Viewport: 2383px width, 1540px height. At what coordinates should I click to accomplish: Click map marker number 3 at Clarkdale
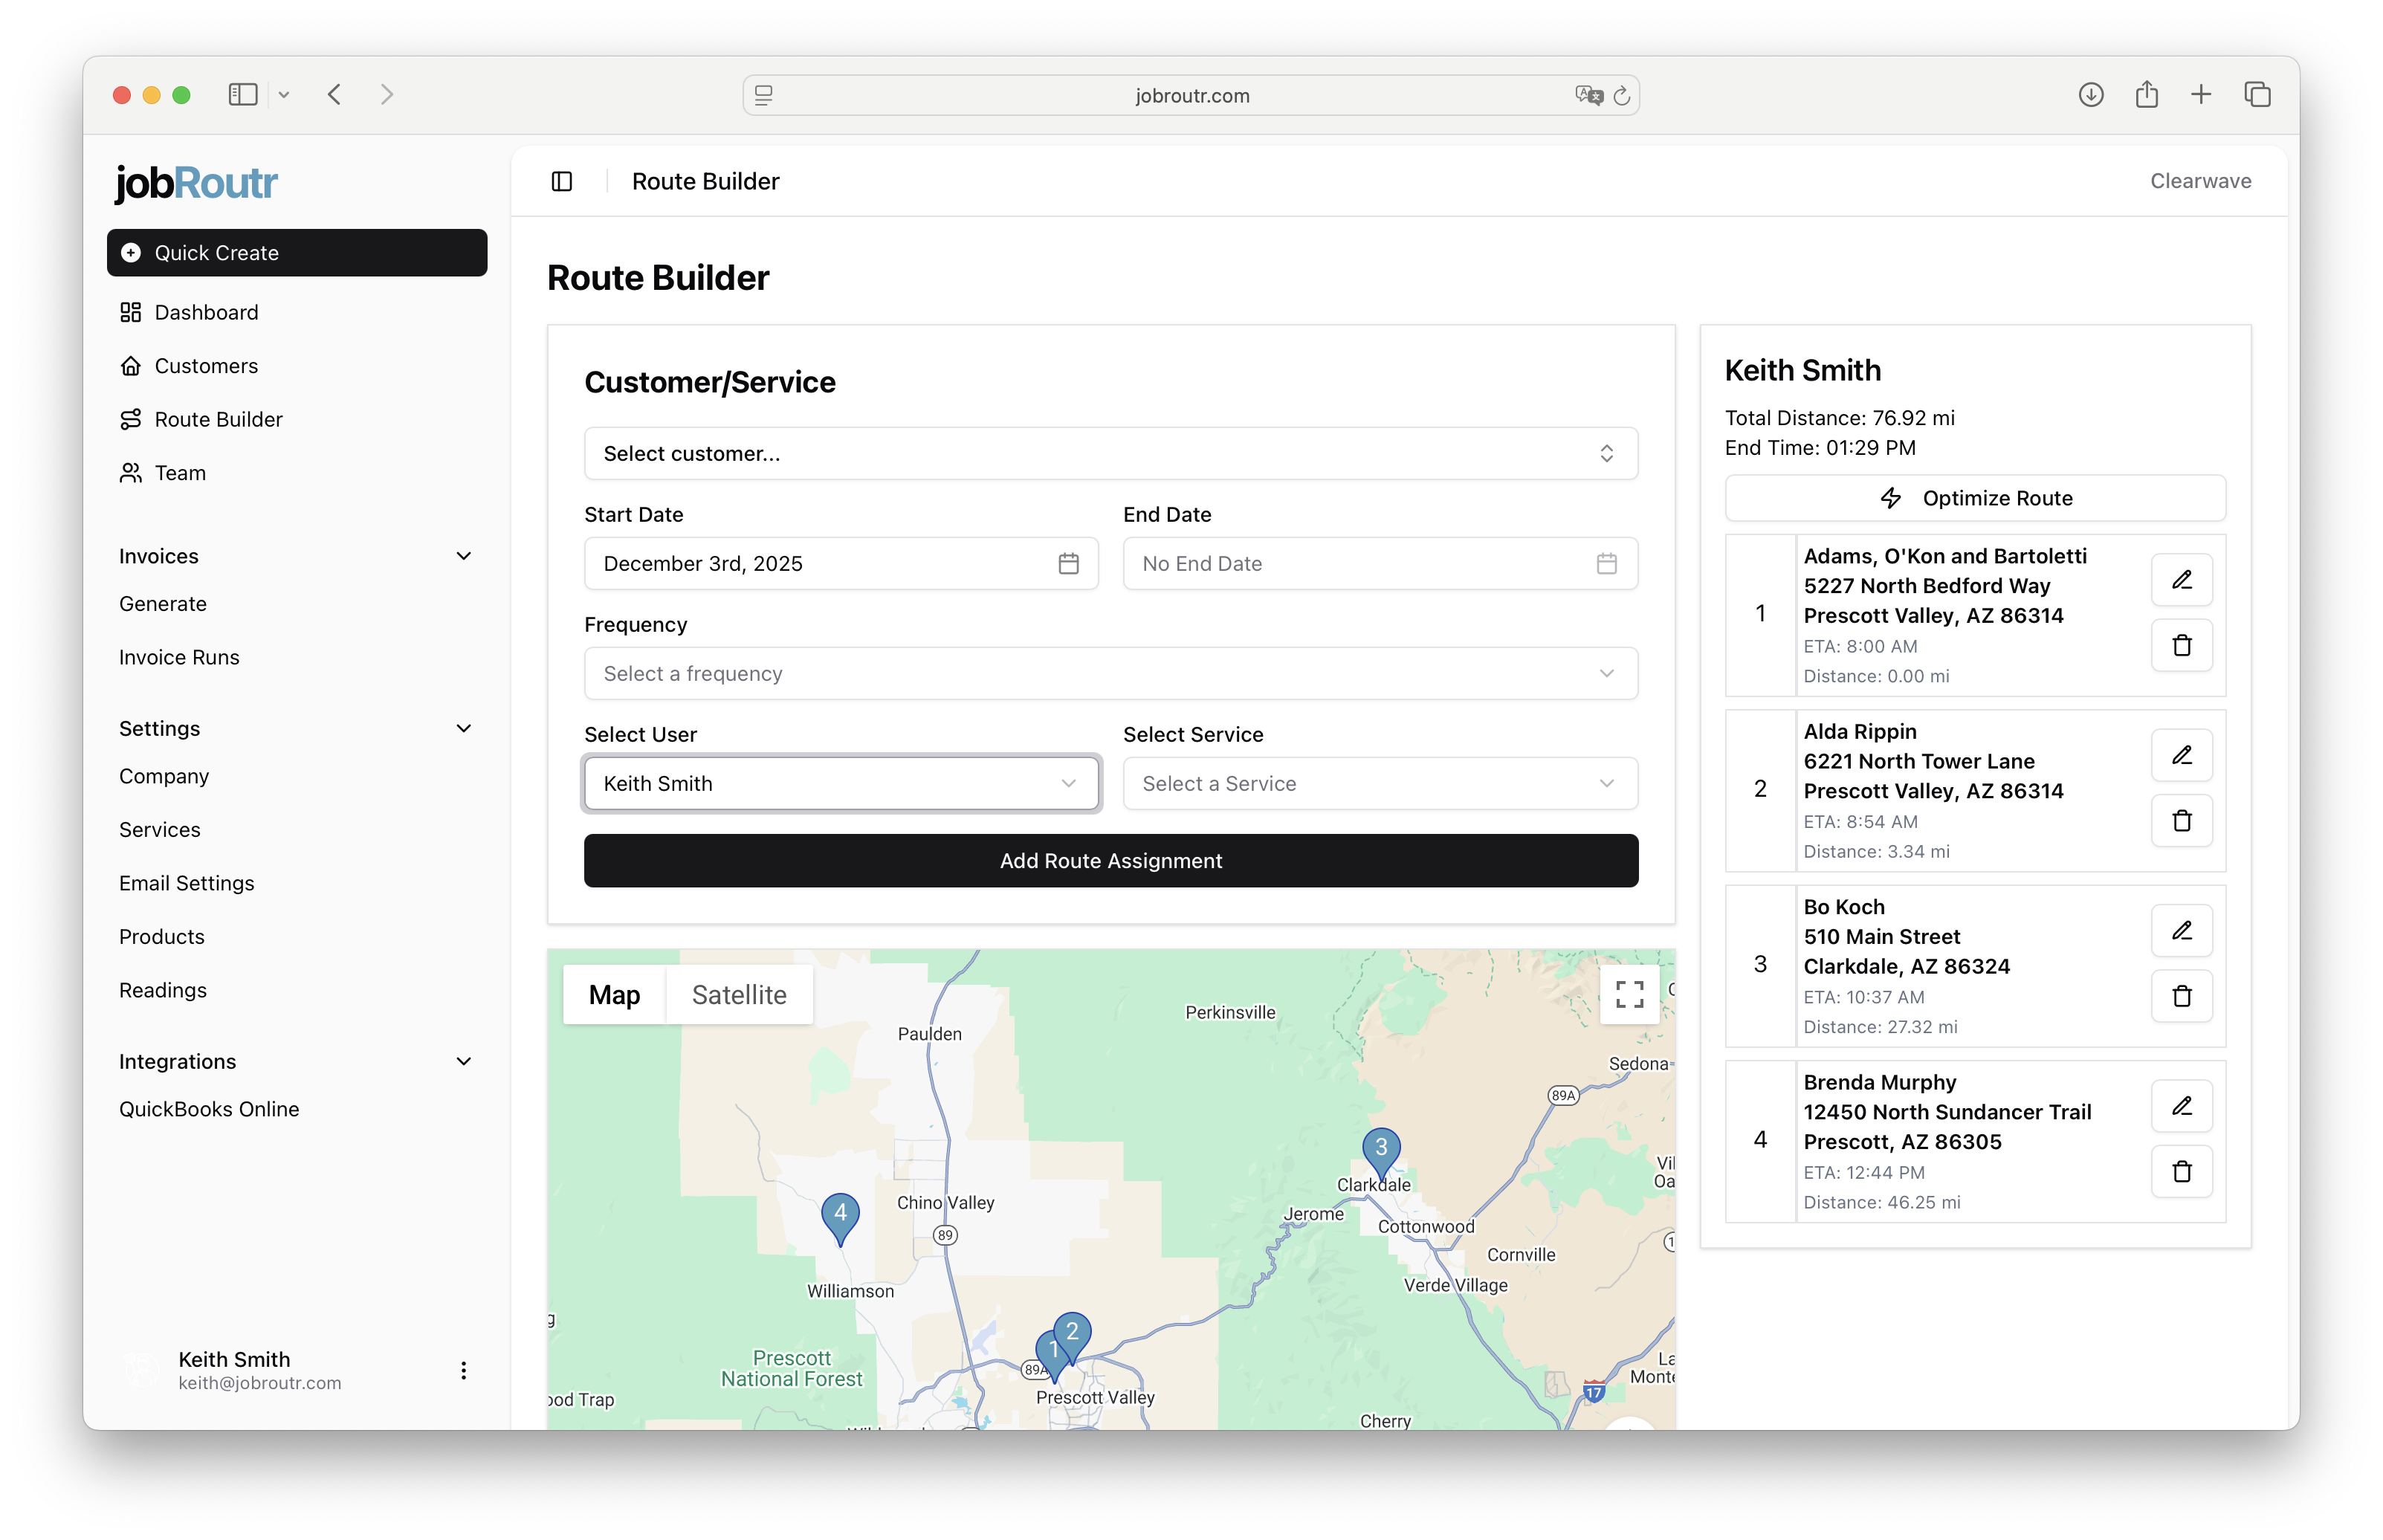coord(1381,1152)
